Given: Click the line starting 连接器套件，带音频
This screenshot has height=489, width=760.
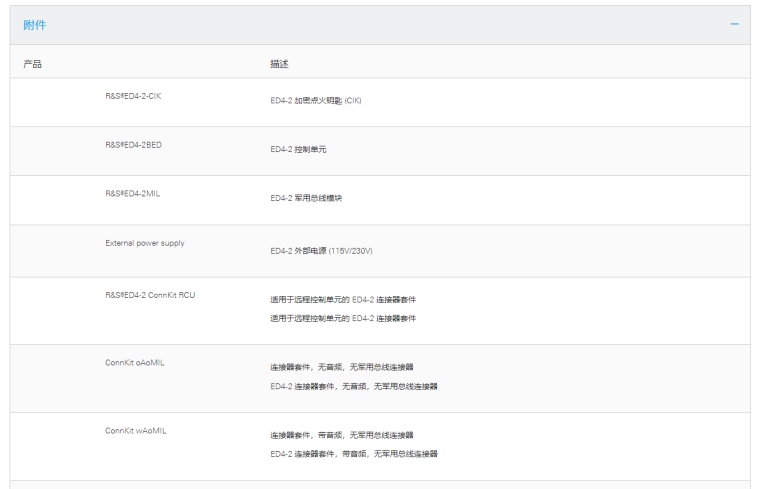Looking at the screenshot, I should pyautogui.click(x=342, y=435).
